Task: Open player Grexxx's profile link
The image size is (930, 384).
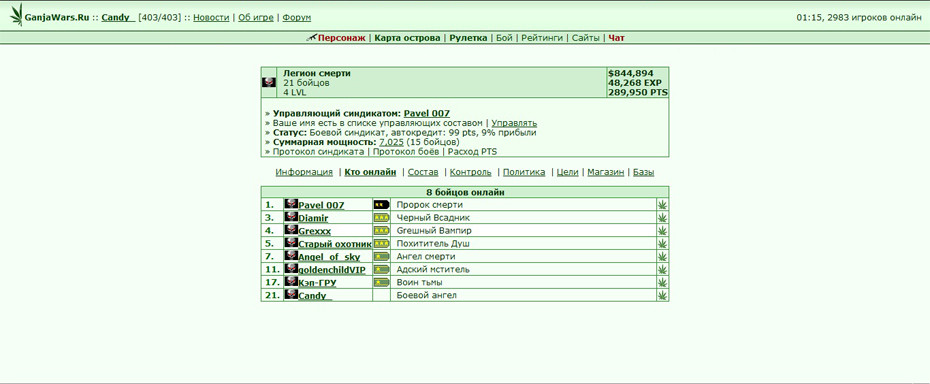Action: click(314, 231)
